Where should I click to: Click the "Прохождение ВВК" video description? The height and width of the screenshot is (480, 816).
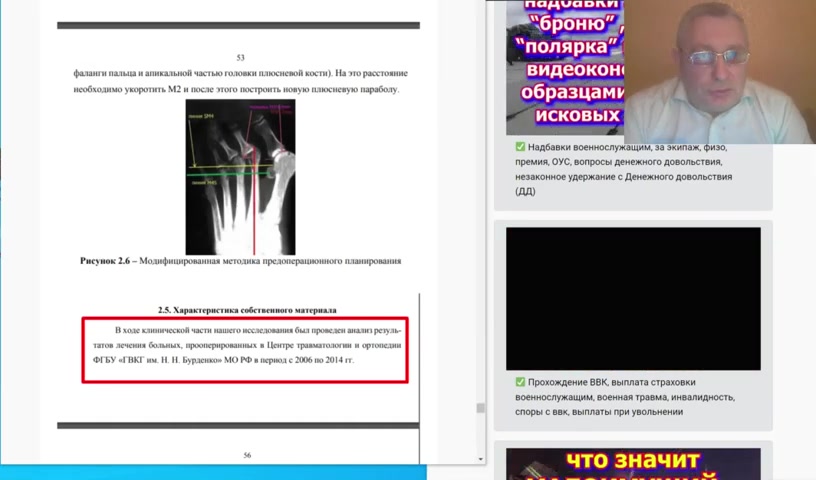point(624,397)
